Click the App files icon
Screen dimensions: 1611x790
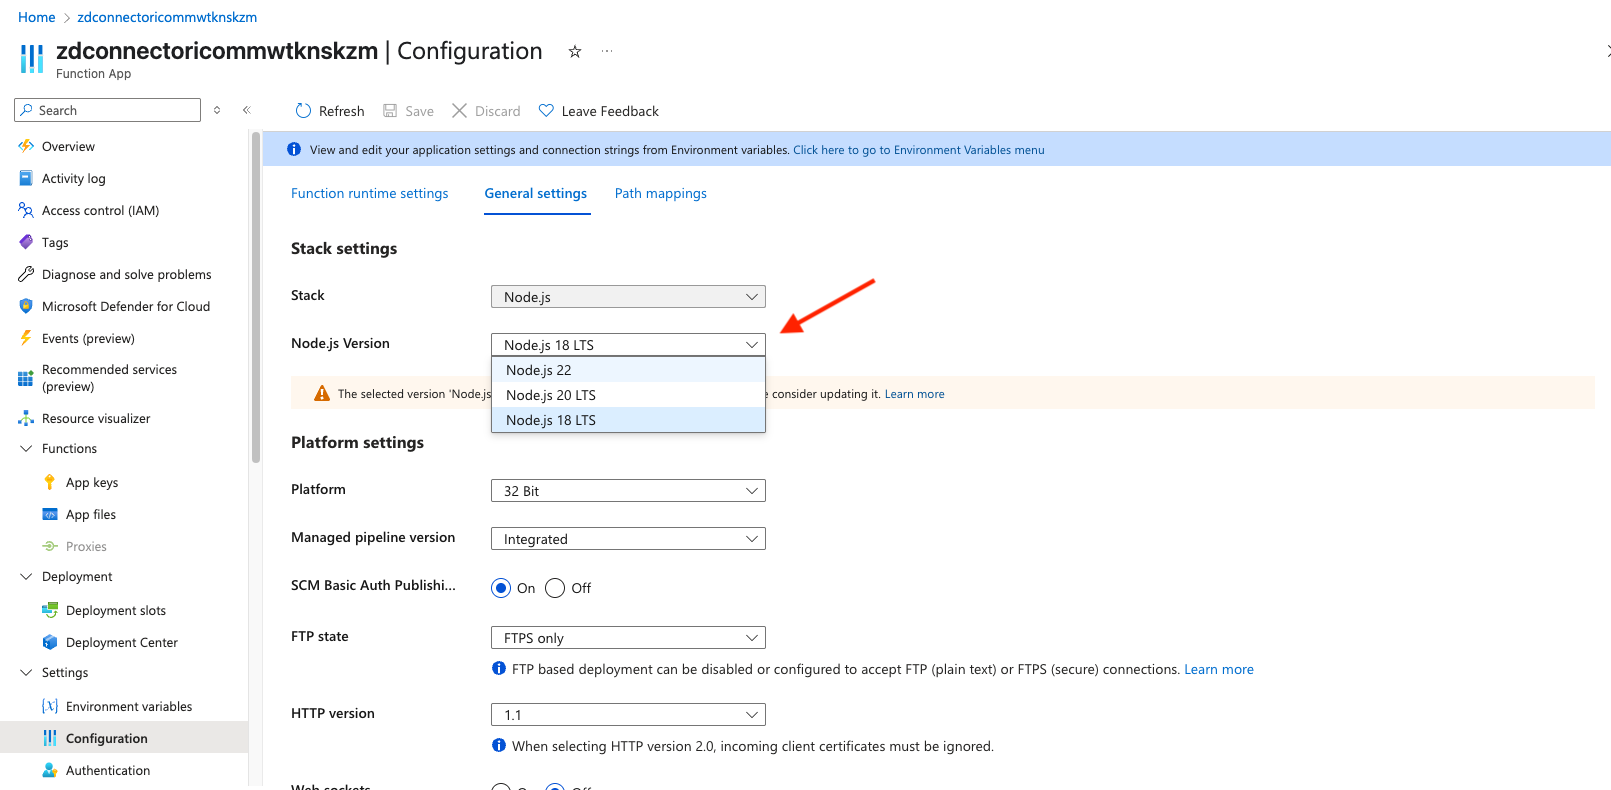tap(50, 514)
